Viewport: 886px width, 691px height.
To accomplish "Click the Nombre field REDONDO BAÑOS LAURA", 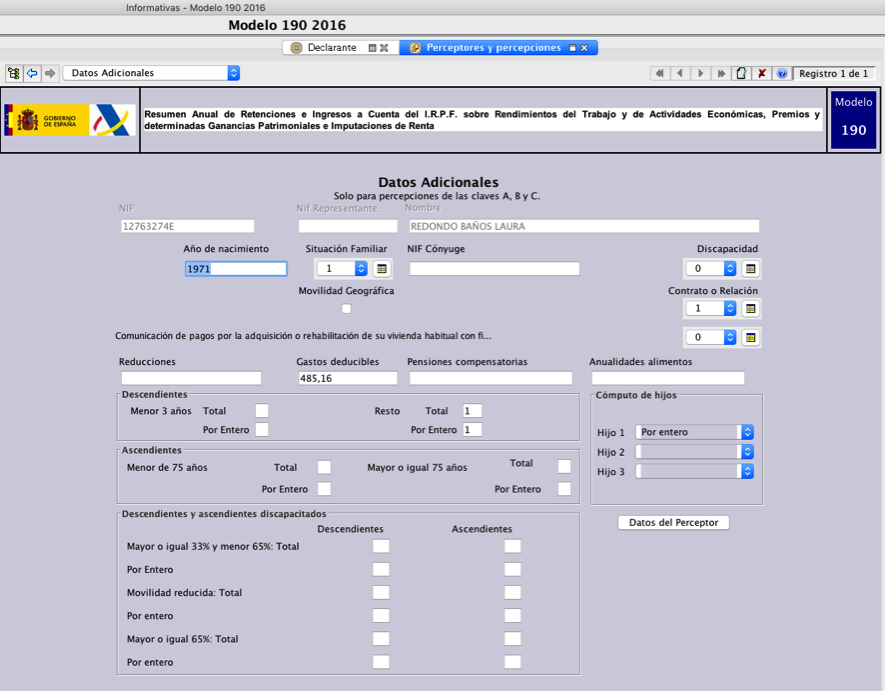I will pyautogui.click(x=584, y=226).
